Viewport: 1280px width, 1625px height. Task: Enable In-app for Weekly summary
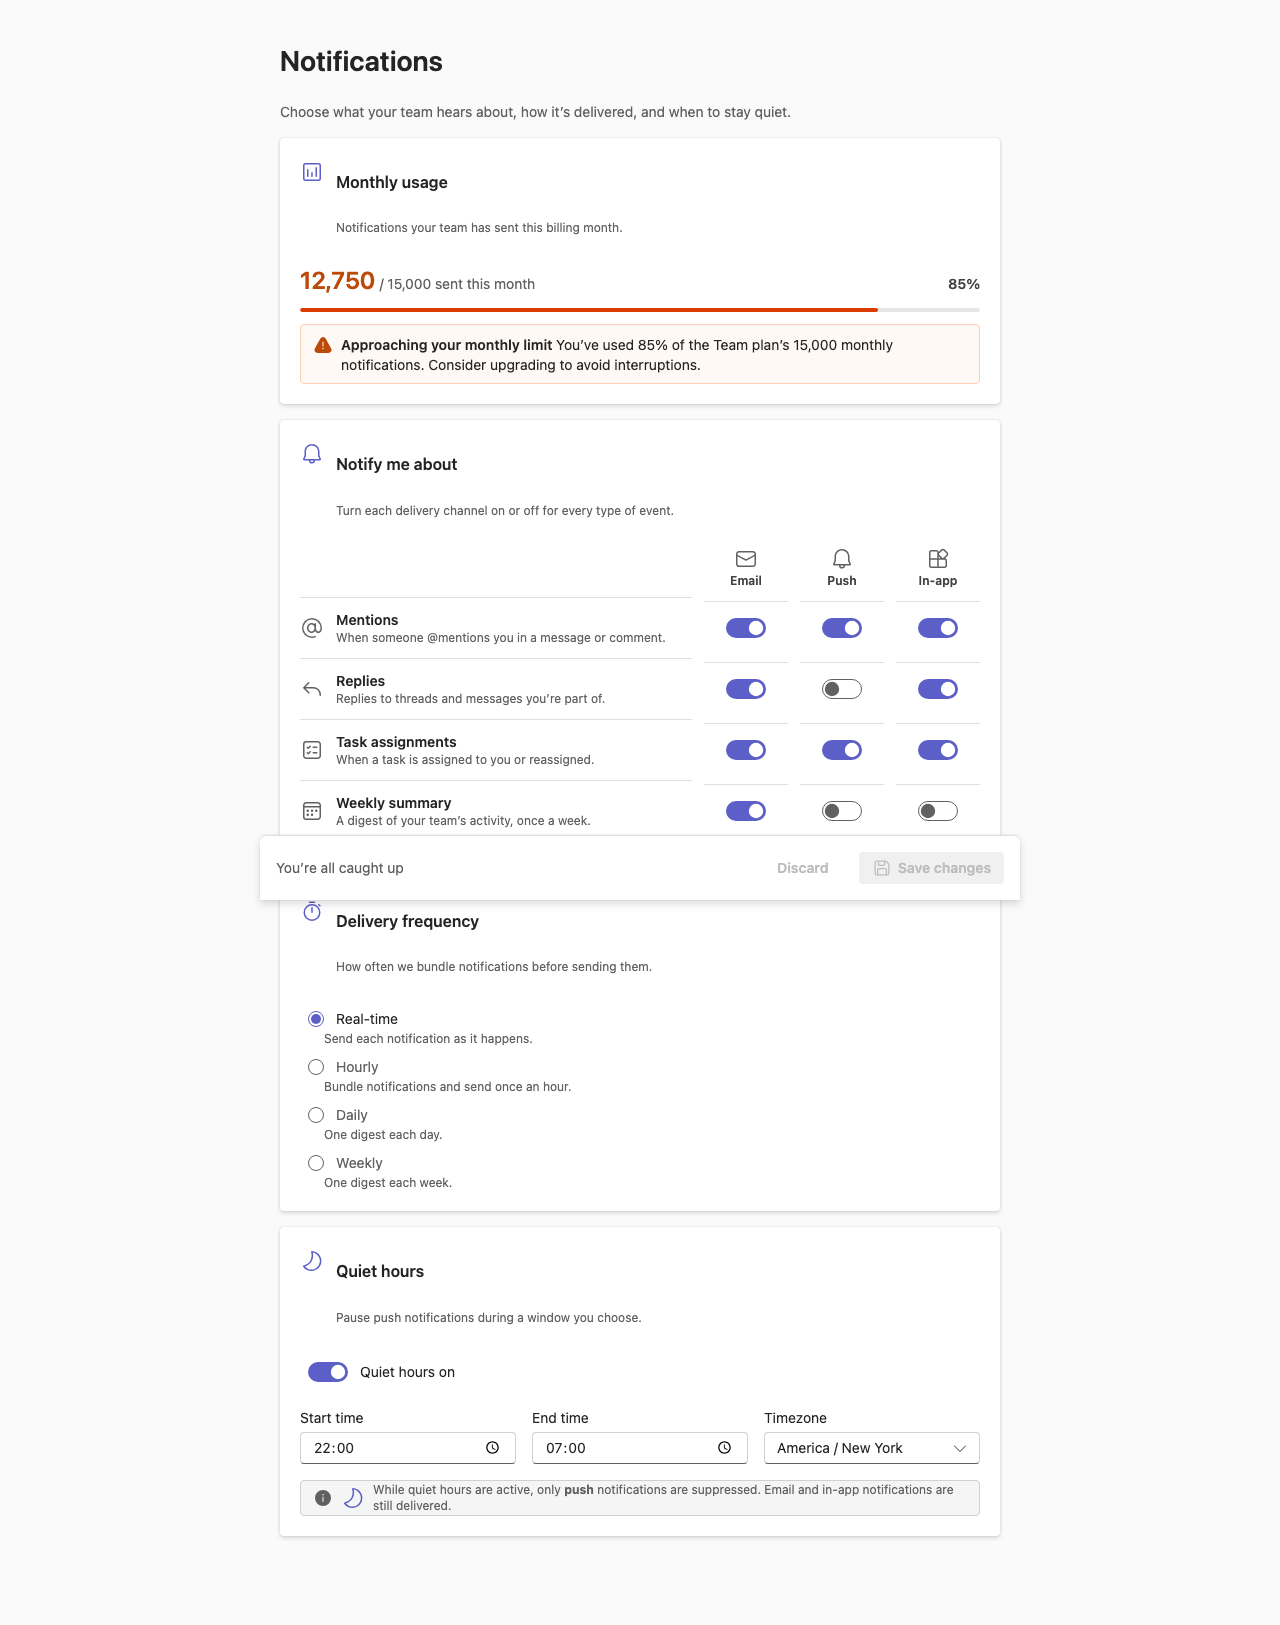pyautogui.click(x=938, y=811)
